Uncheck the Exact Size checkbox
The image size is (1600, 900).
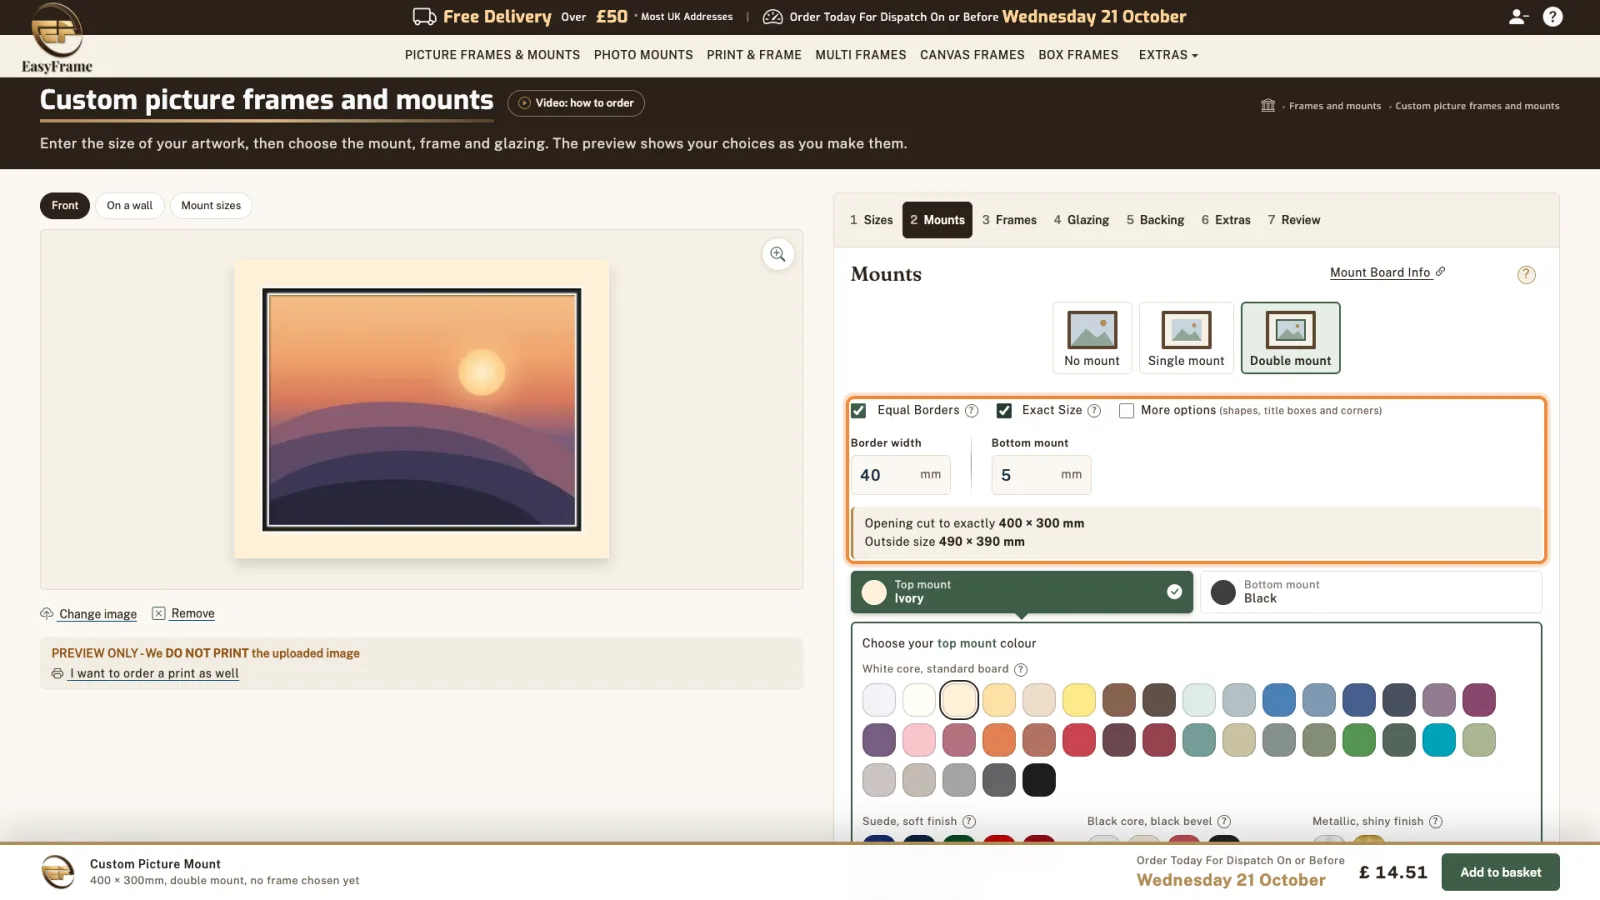1004,410
